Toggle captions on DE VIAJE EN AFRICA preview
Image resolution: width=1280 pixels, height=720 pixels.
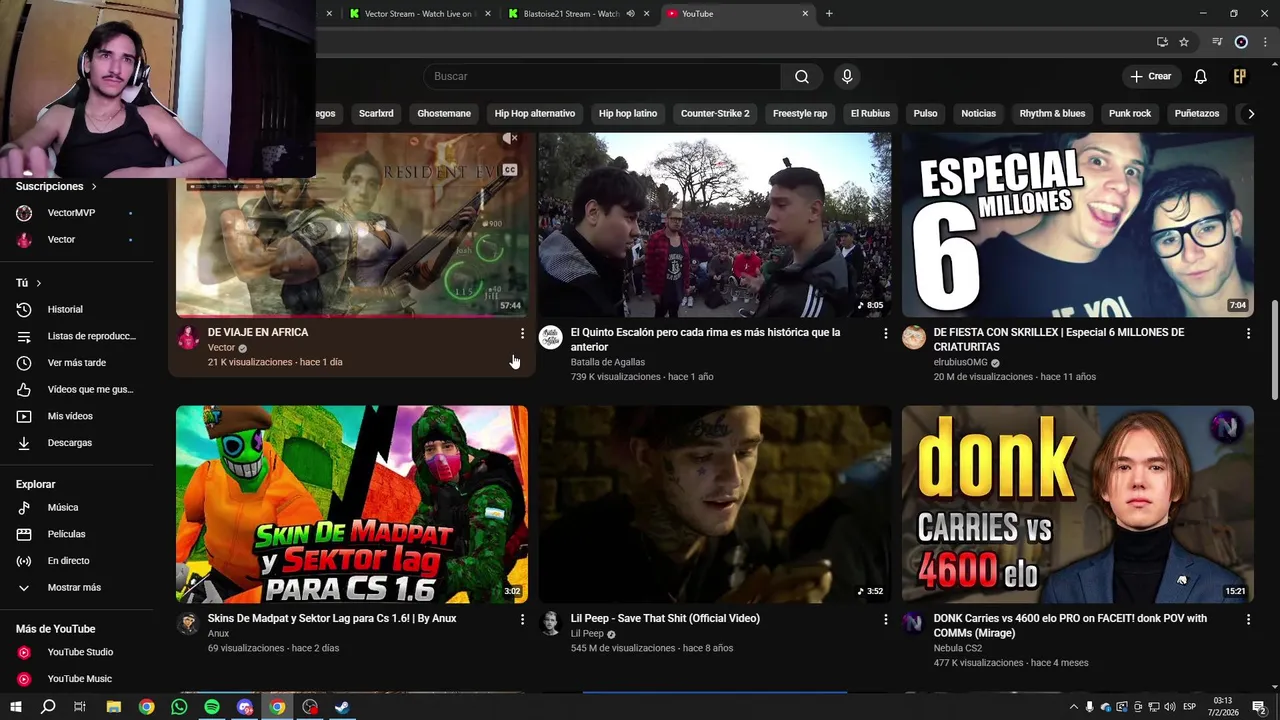click(x=510, y=170)
